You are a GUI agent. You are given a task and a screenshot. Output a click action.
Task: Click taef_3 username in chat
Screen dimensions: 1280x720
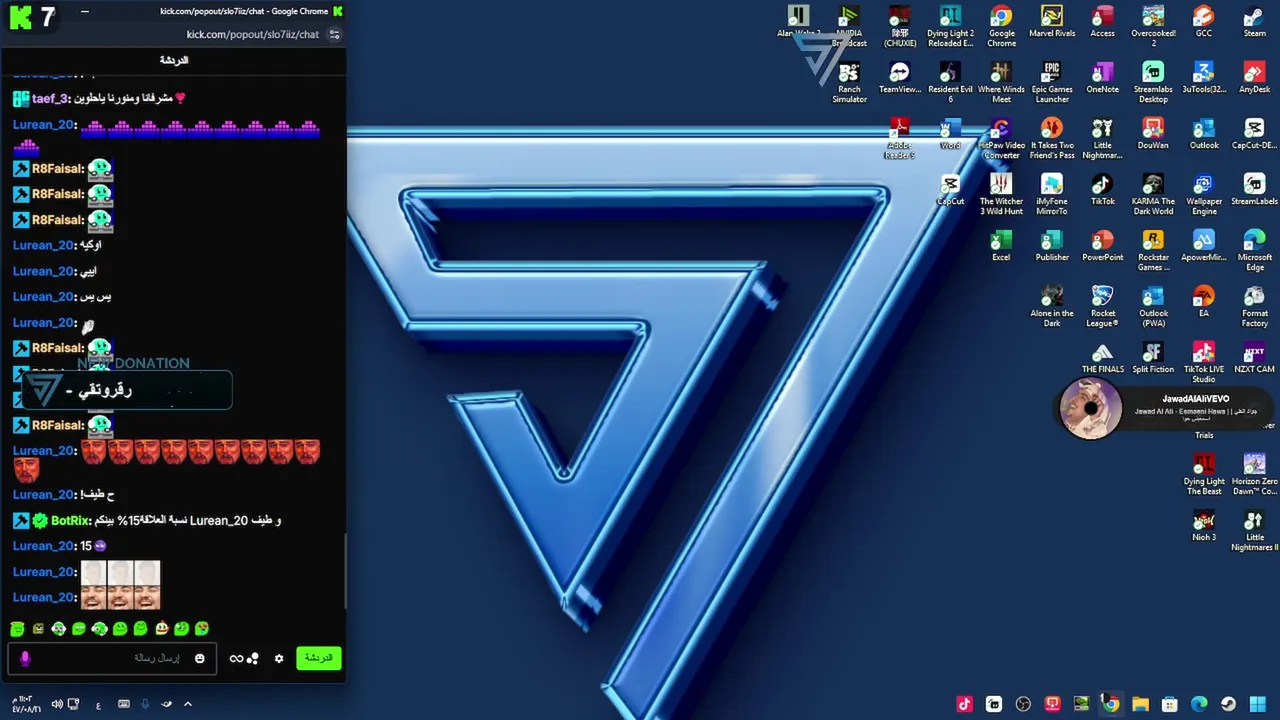pos(50,99)
